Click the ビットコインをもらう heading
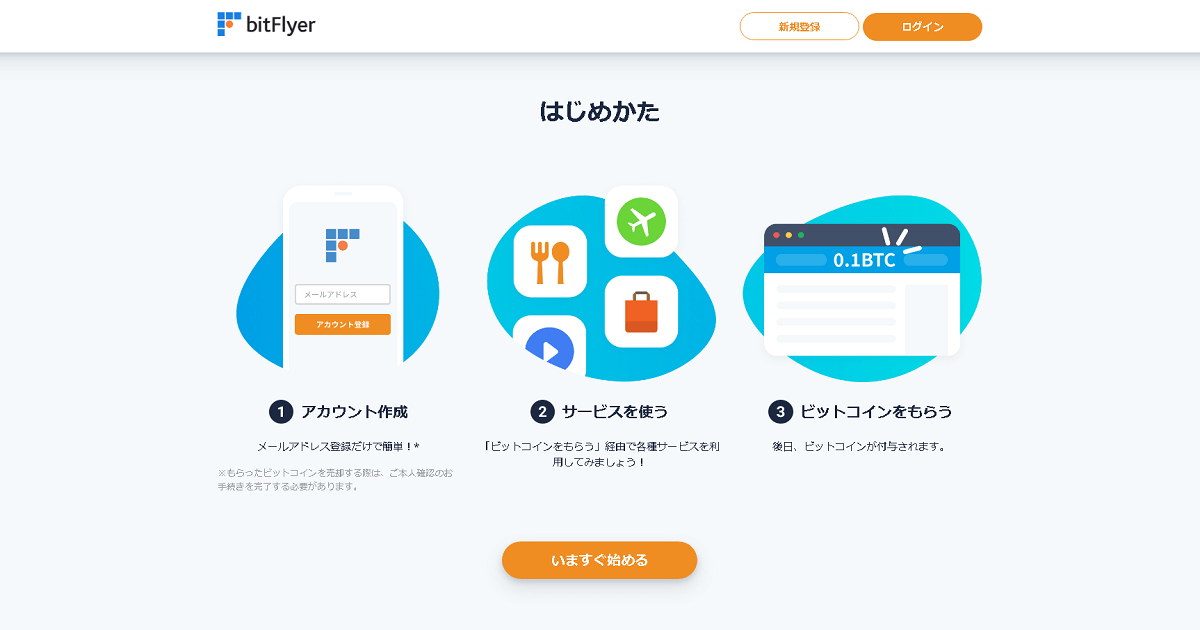Viewport: 1200px width, 630px height. tap(877, 412)
